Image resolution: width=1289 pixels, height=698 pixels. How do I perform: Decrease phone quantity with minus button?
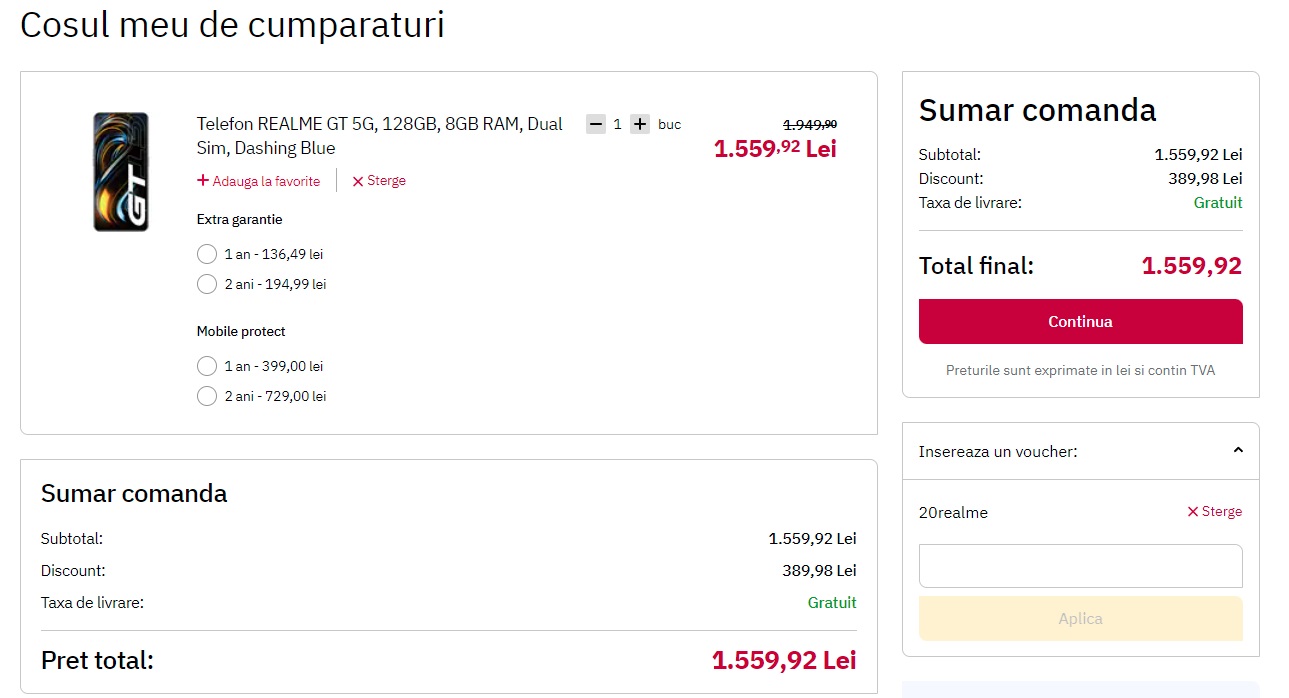[x=596, y=124]
